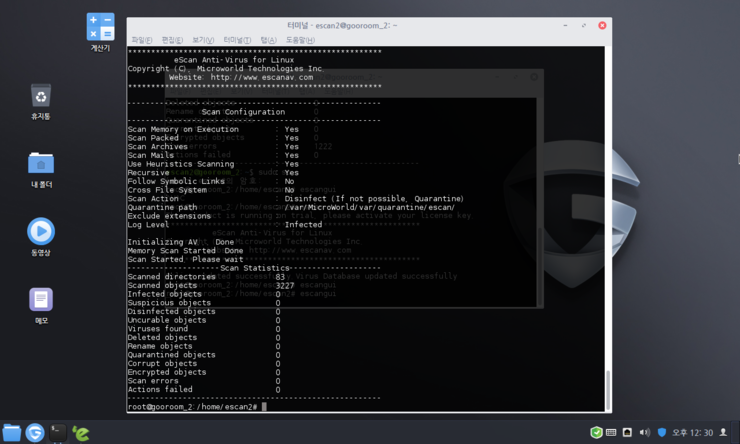
Task: Launch the Gooroom browser from the taskbar
Action: click(x=35, y=433)
